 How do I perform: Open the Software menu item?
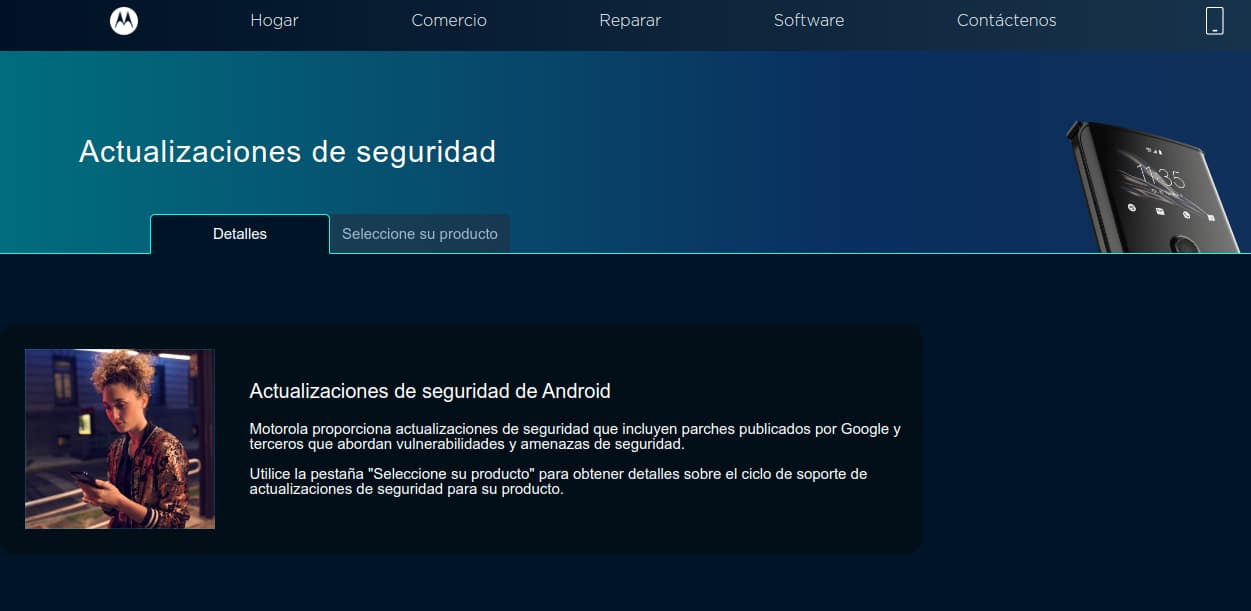(809, 20)
